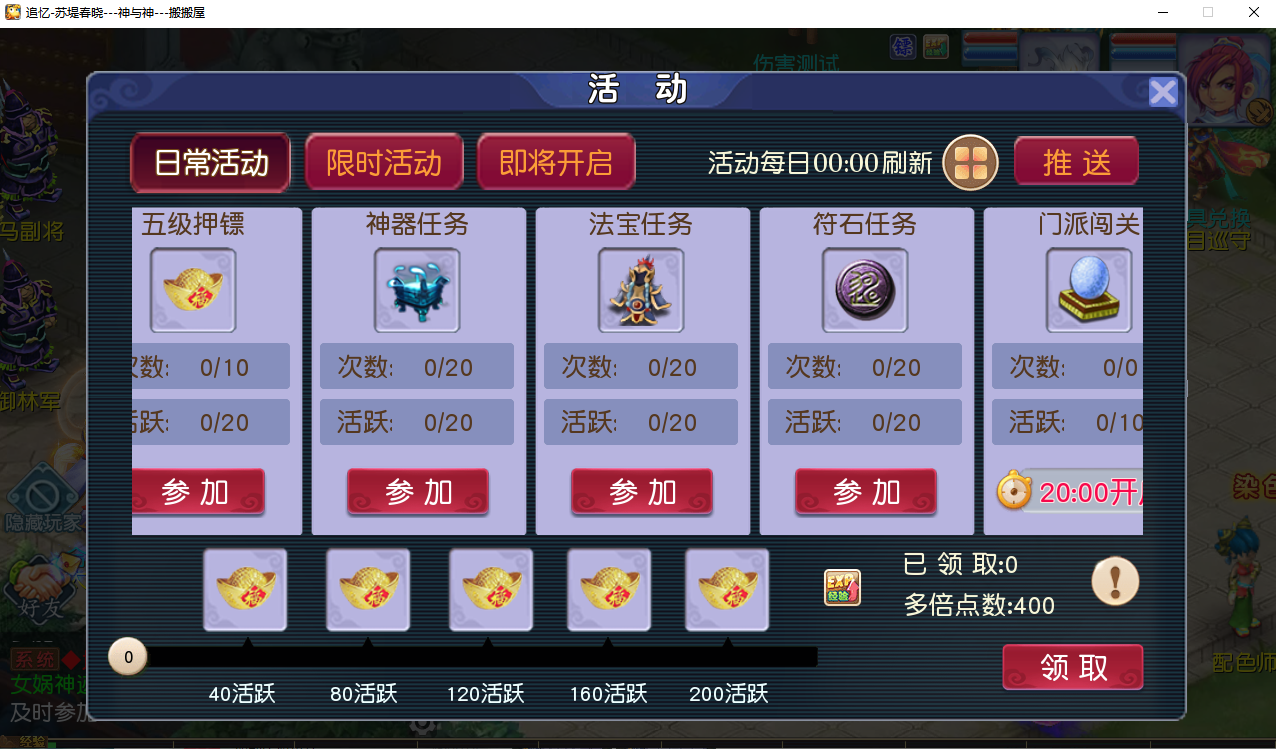Open the orange grid icon beside 推送
Screen dimensions: 1276x749
pyautogui.click(x=971, y=162)
